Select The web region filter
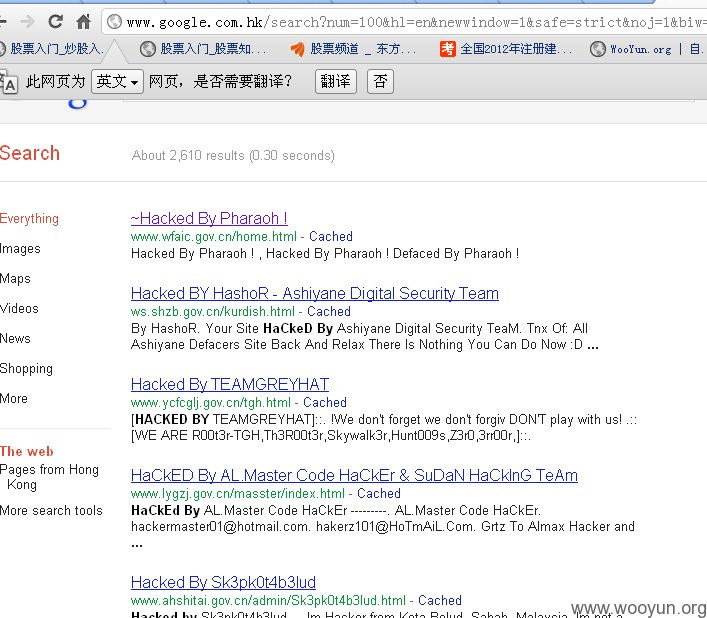The image size is (707, 618). point(27,451)
